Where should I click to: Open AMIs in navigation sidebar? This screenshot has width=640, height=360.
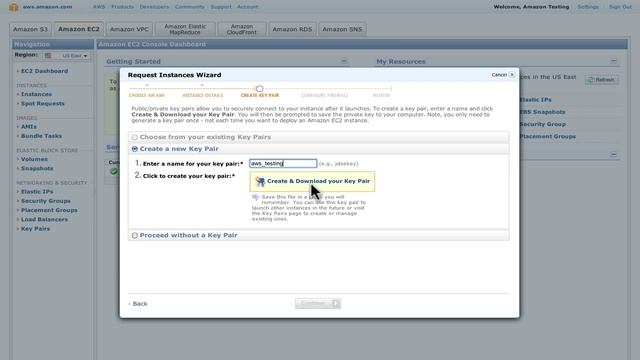[x=29, y=127]
